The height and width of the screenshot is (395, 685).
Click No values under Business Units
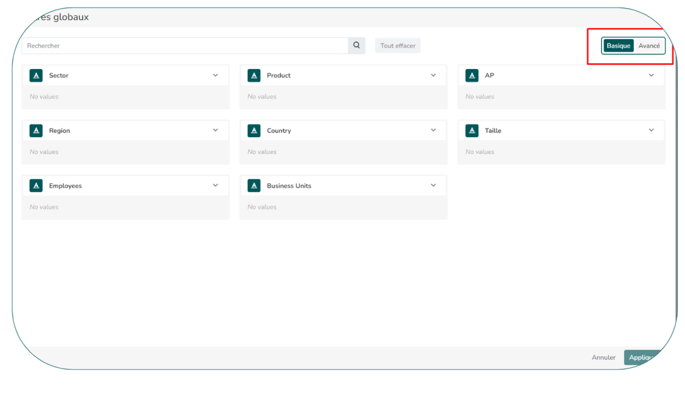point(262,207)
